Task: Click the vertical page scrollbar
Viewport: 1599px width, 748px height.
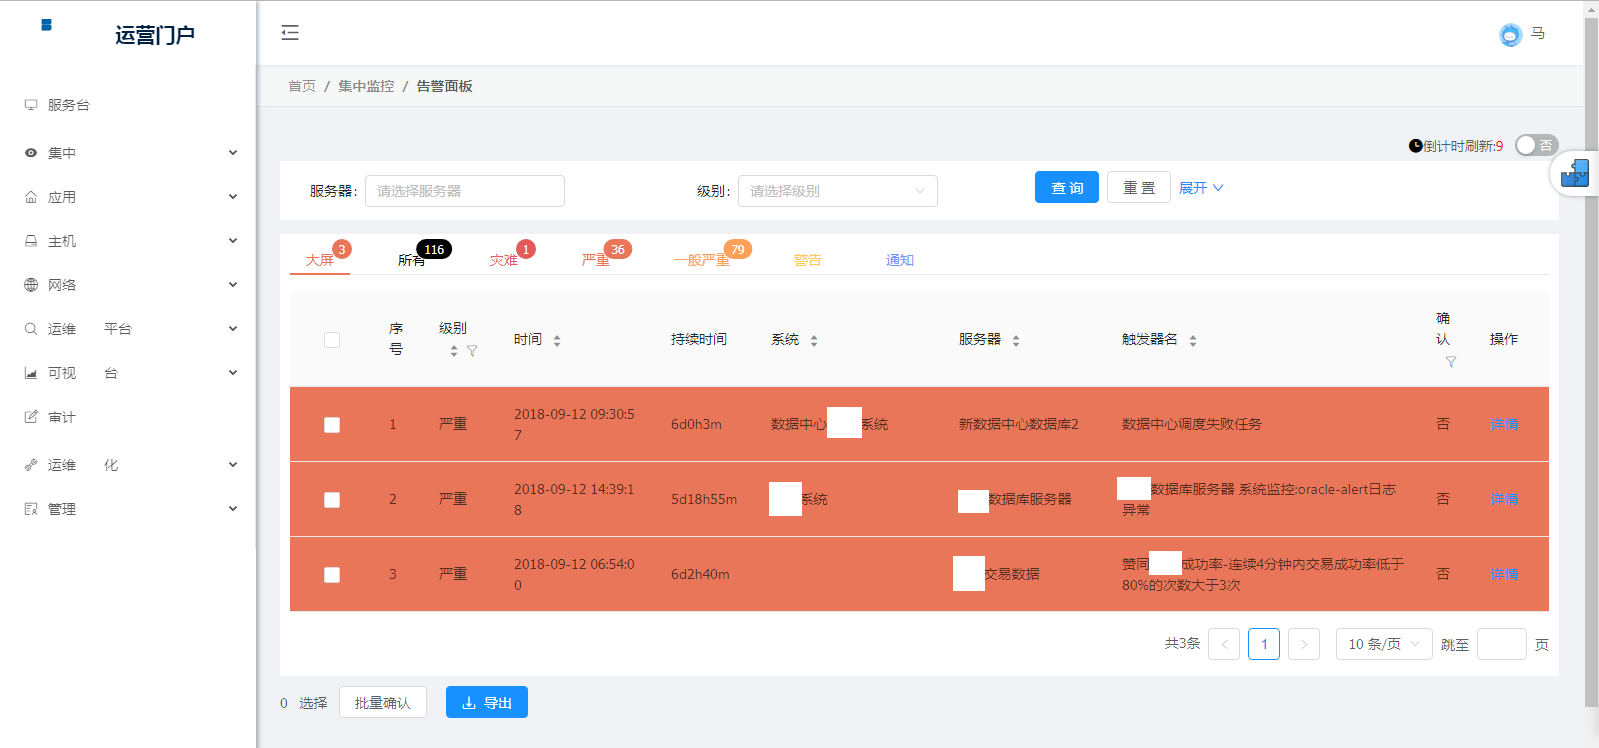Action: [1591, 360]
